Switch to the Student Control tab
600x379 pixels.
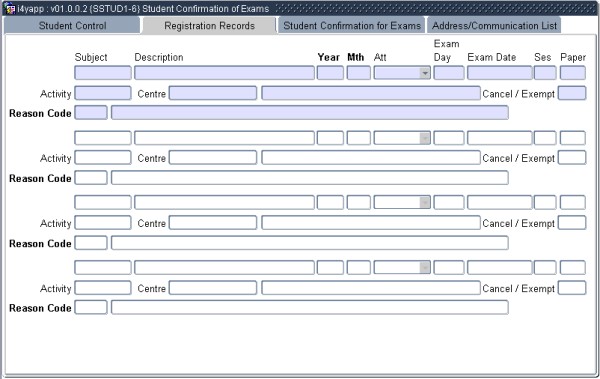[x=72, y=26]
